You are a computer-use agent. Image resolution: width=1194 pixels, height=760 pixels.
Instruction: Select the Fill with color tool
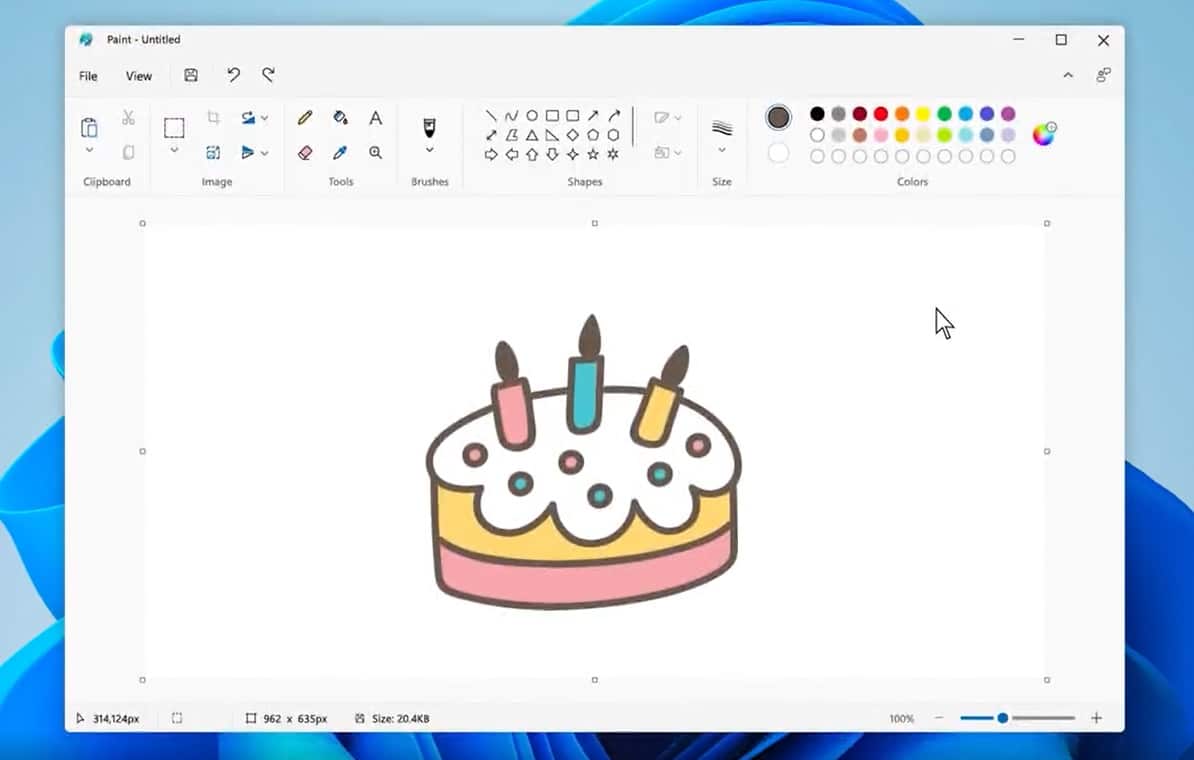[340, 117]
